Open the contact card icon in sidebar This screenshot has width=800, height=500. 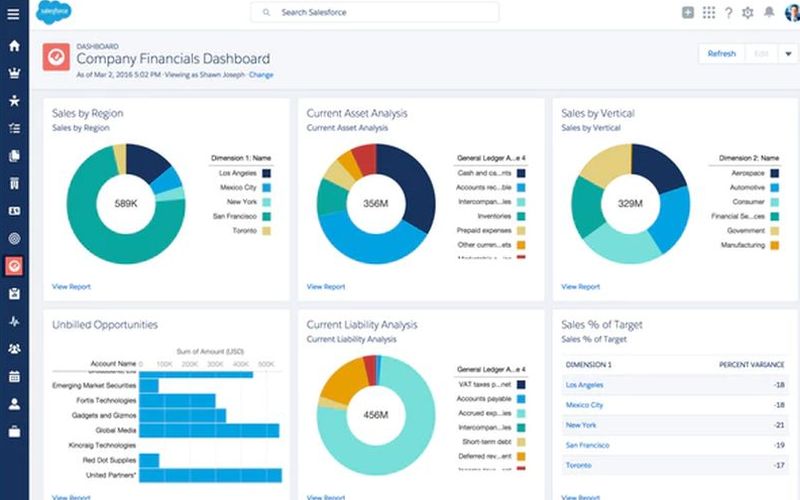[x=14, y=211]
